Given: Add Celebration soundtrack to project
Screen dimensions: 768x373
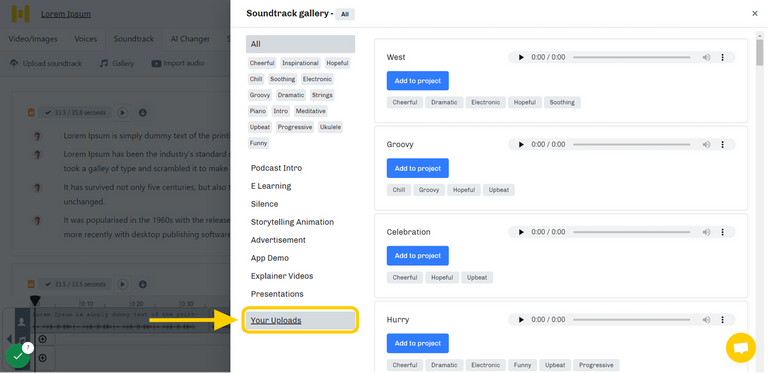Looking at the screenshot, I should (x=417, y=256).
